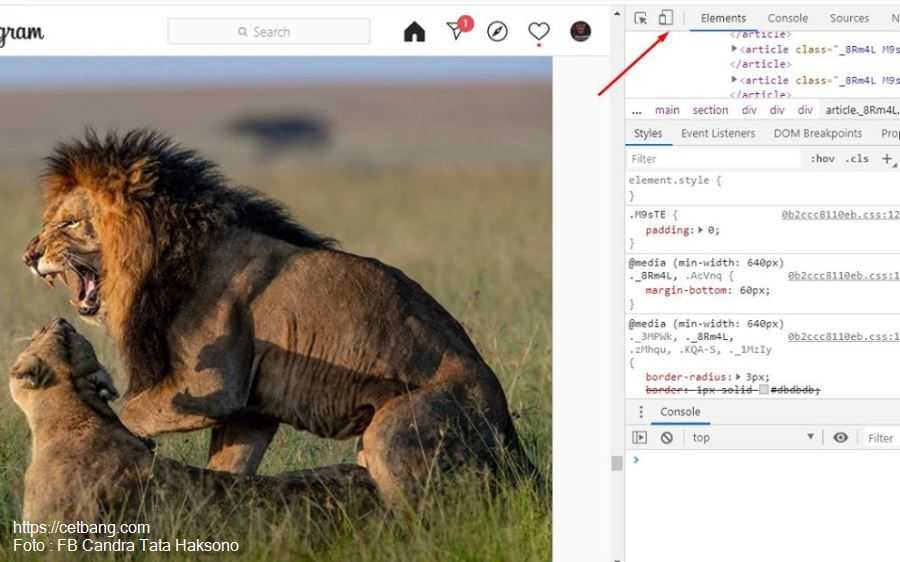The width and height of the screenshot is (900, 562).
Task: Open the profile avatar
Action: point(580,31)
